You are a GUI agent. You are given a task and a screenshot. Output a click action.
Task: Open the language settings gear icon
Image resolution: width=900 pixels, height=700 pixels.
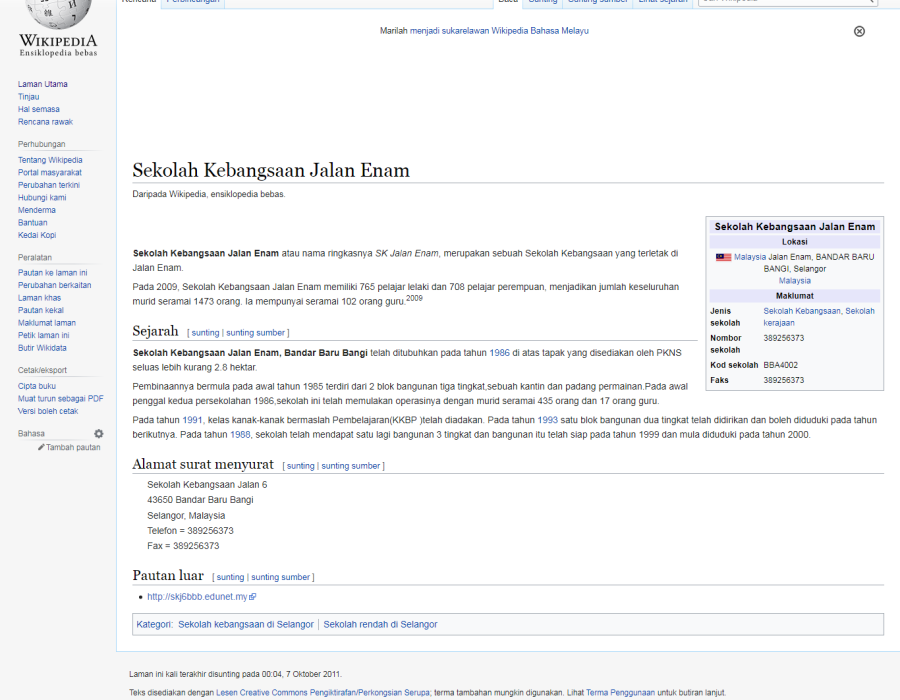(99, 434)
